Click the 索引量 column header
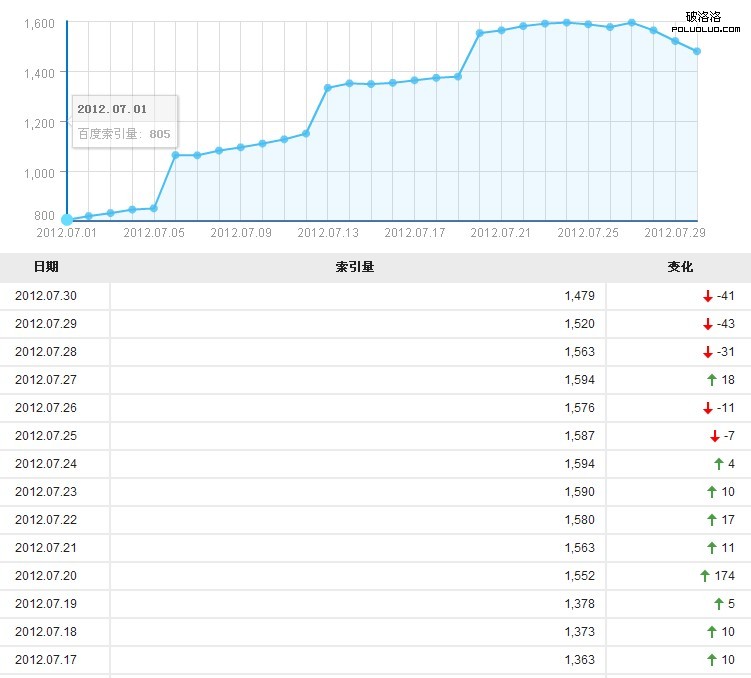751x678 pixels. coord(355,267)
